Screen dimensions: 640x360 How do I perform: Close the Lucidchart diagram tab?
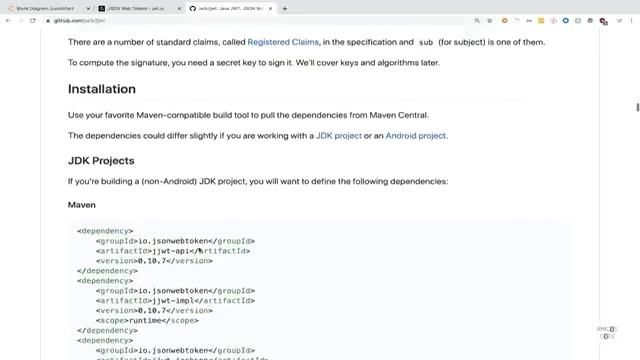pyautogui.click(x=88, y=8)
